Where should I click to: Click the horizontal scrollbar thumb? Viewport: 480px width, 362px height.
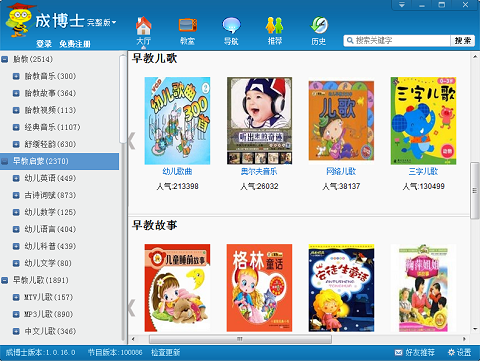(240, 339)
